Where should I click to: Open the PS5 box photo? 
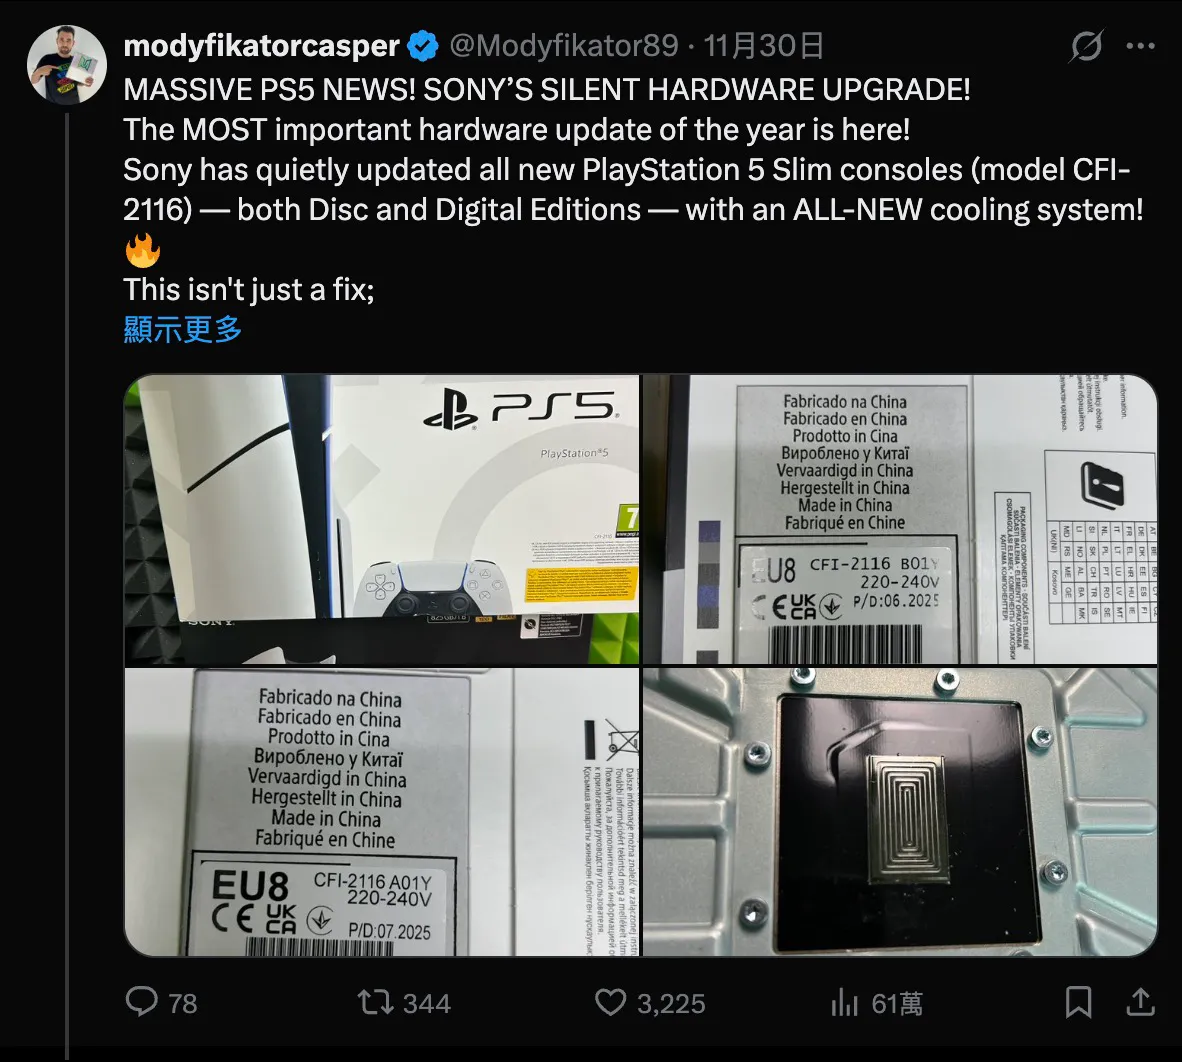point(381,519)
